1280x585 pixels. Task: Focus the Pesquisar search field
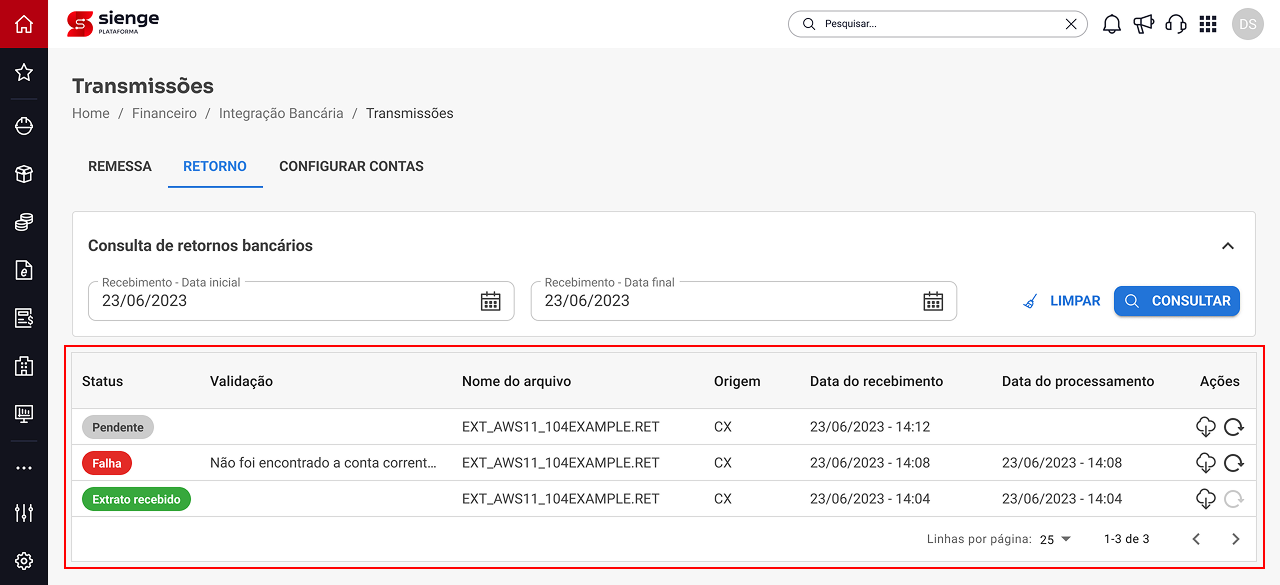[x=938, y=24]
